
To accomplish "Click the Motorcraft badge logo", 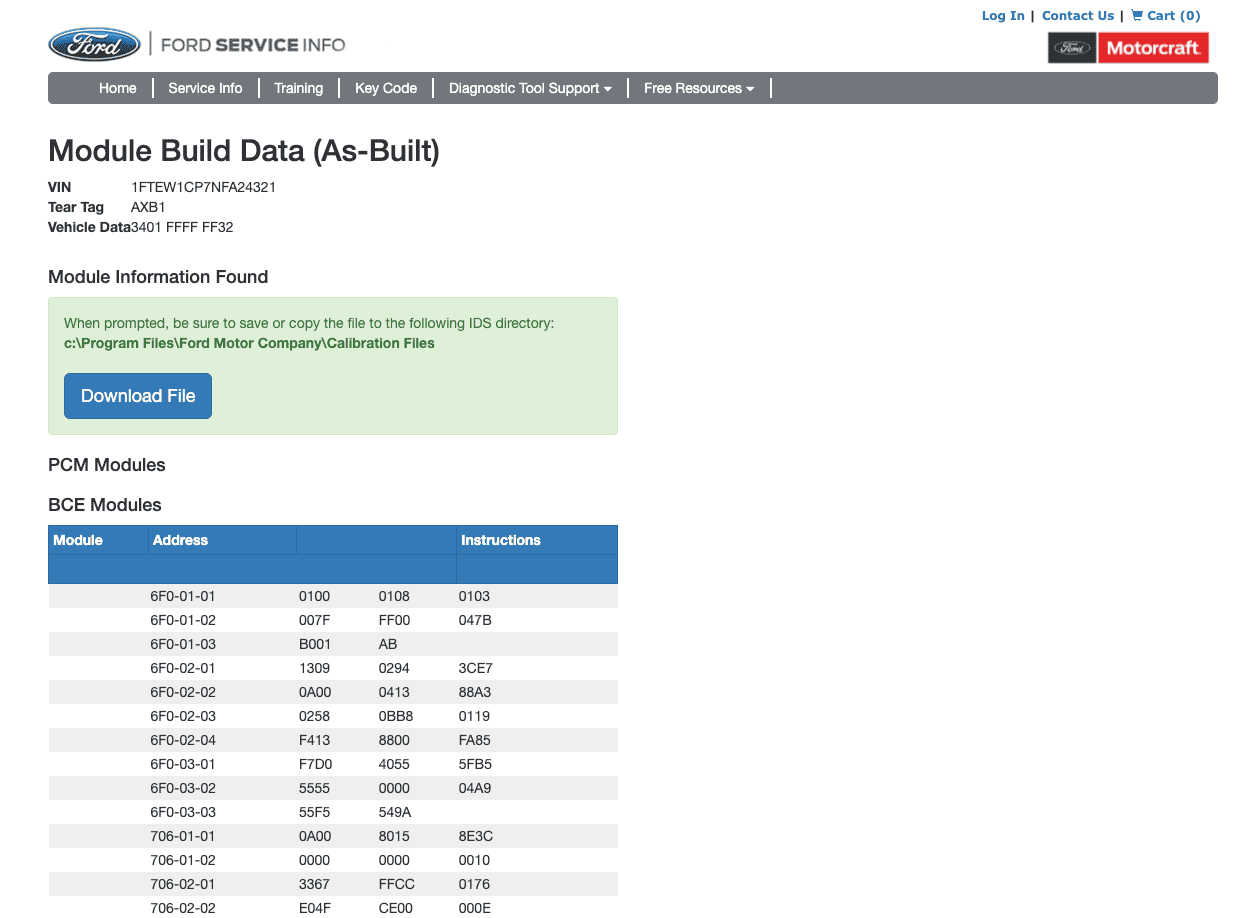I will tap(1153, 48).
